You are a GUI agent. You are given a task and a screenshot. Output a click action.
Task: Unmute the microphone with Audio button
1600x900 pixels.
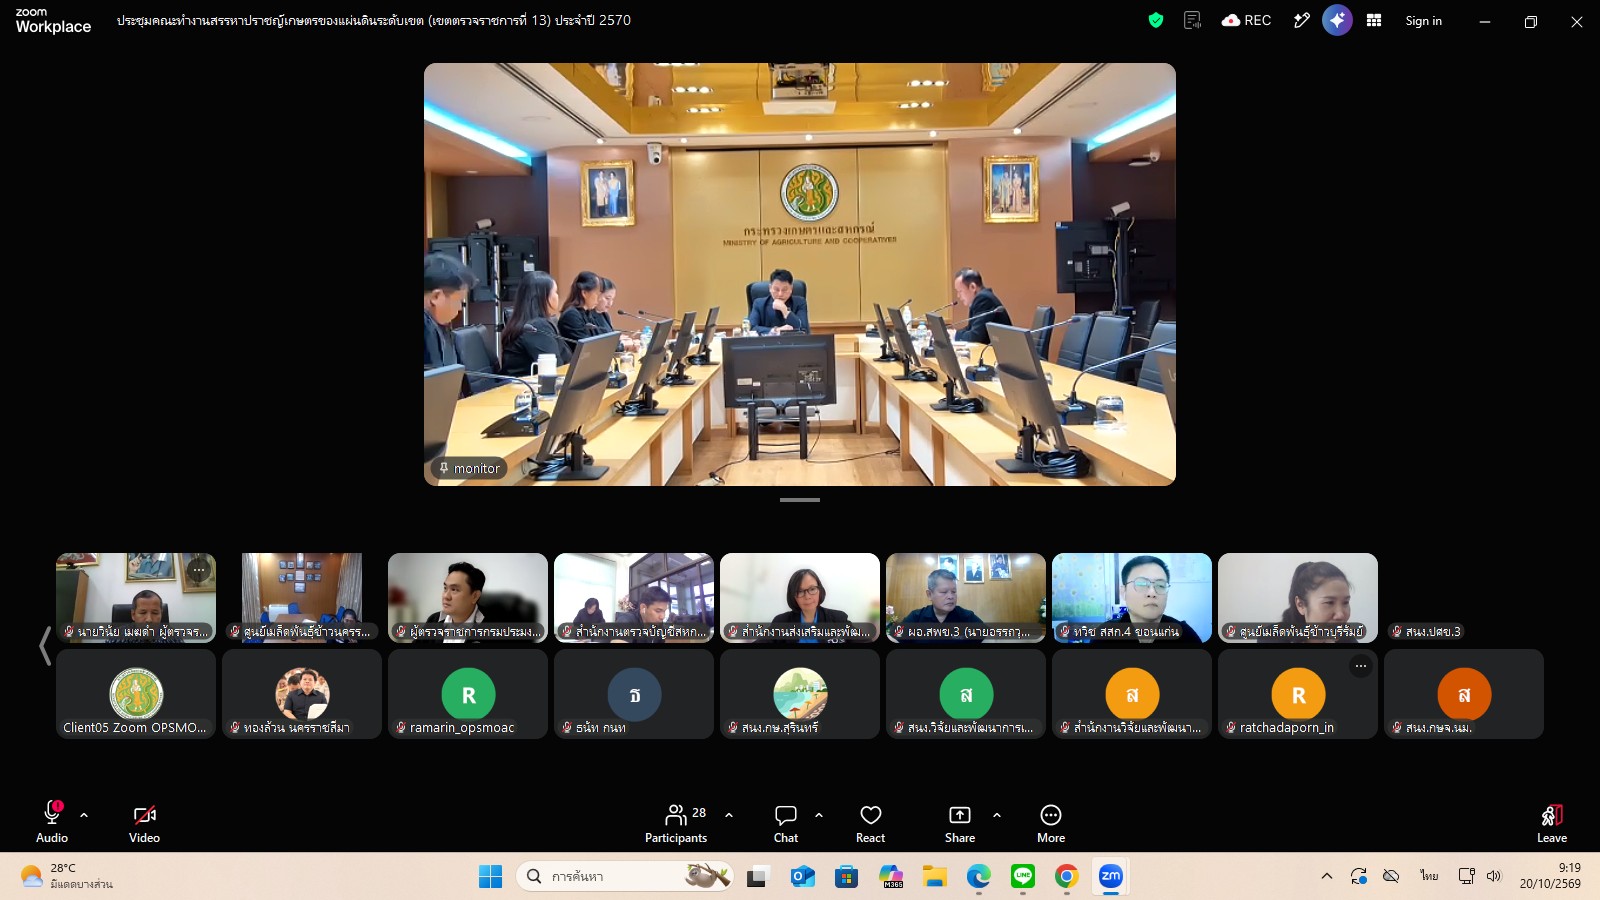pyautogui.click(x=52, y=822)
